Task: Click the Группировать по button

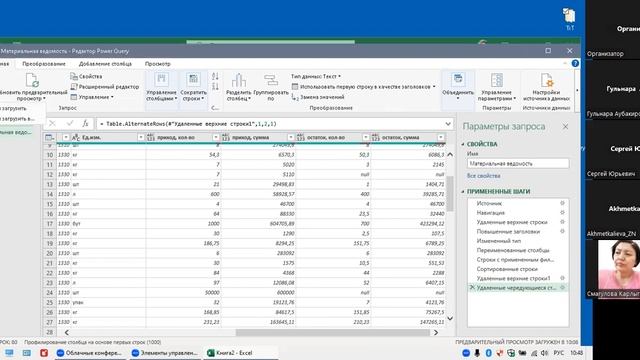Action: (x=271, y=87)
